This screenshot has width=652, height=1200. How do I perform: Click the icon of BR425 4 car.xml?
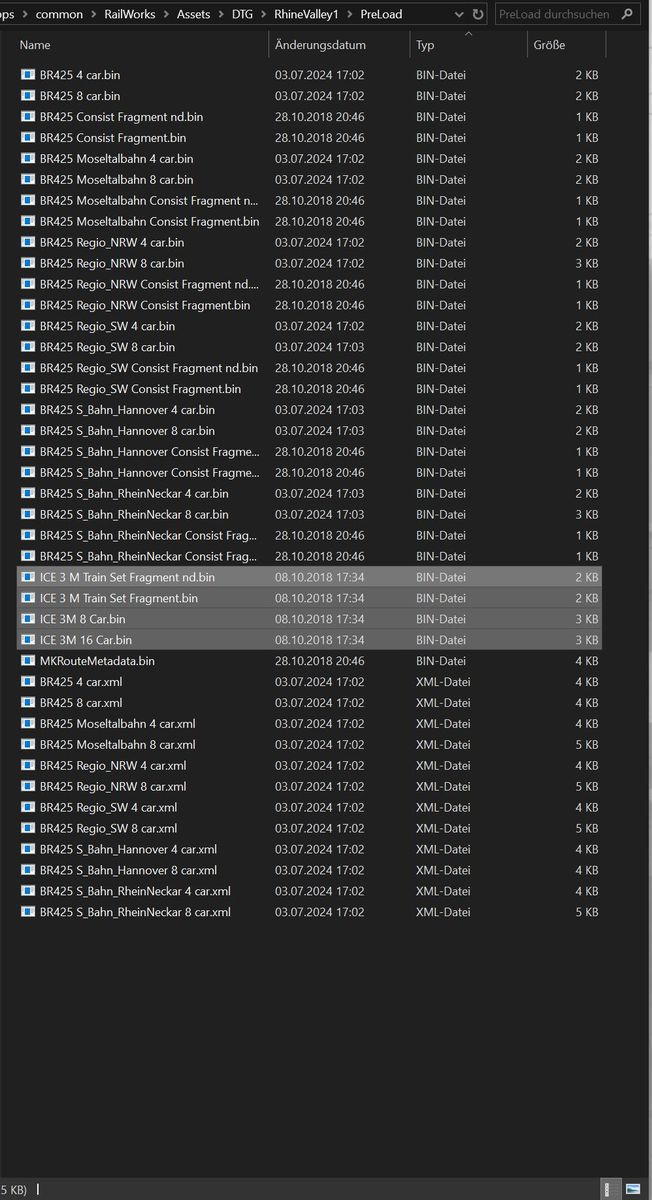(x=28, y=682)
